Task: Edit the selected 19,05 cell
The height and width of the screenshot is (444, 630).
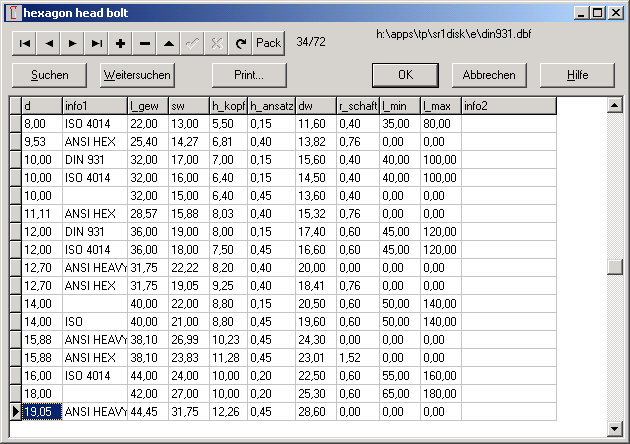Action: click(42, 411)
